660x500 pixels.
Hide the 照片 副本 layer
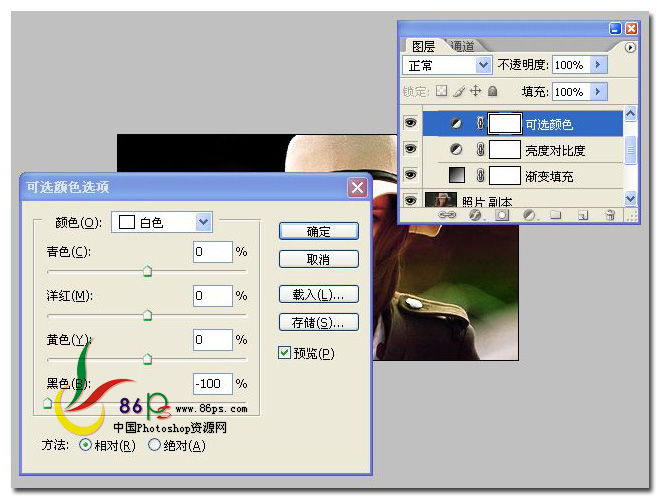coord(410,200)
